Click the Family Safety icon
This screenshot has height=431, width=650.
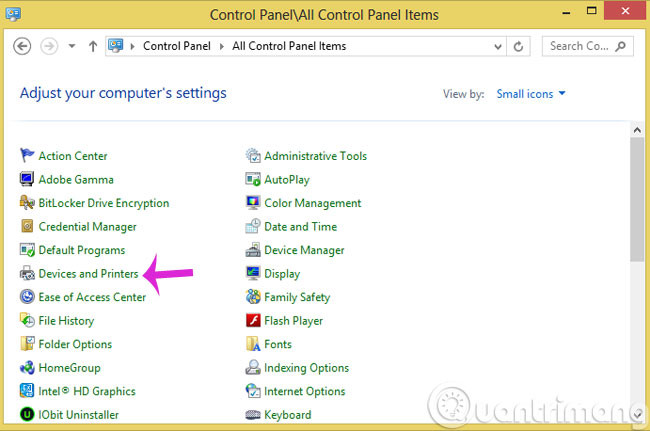[254, 297]
